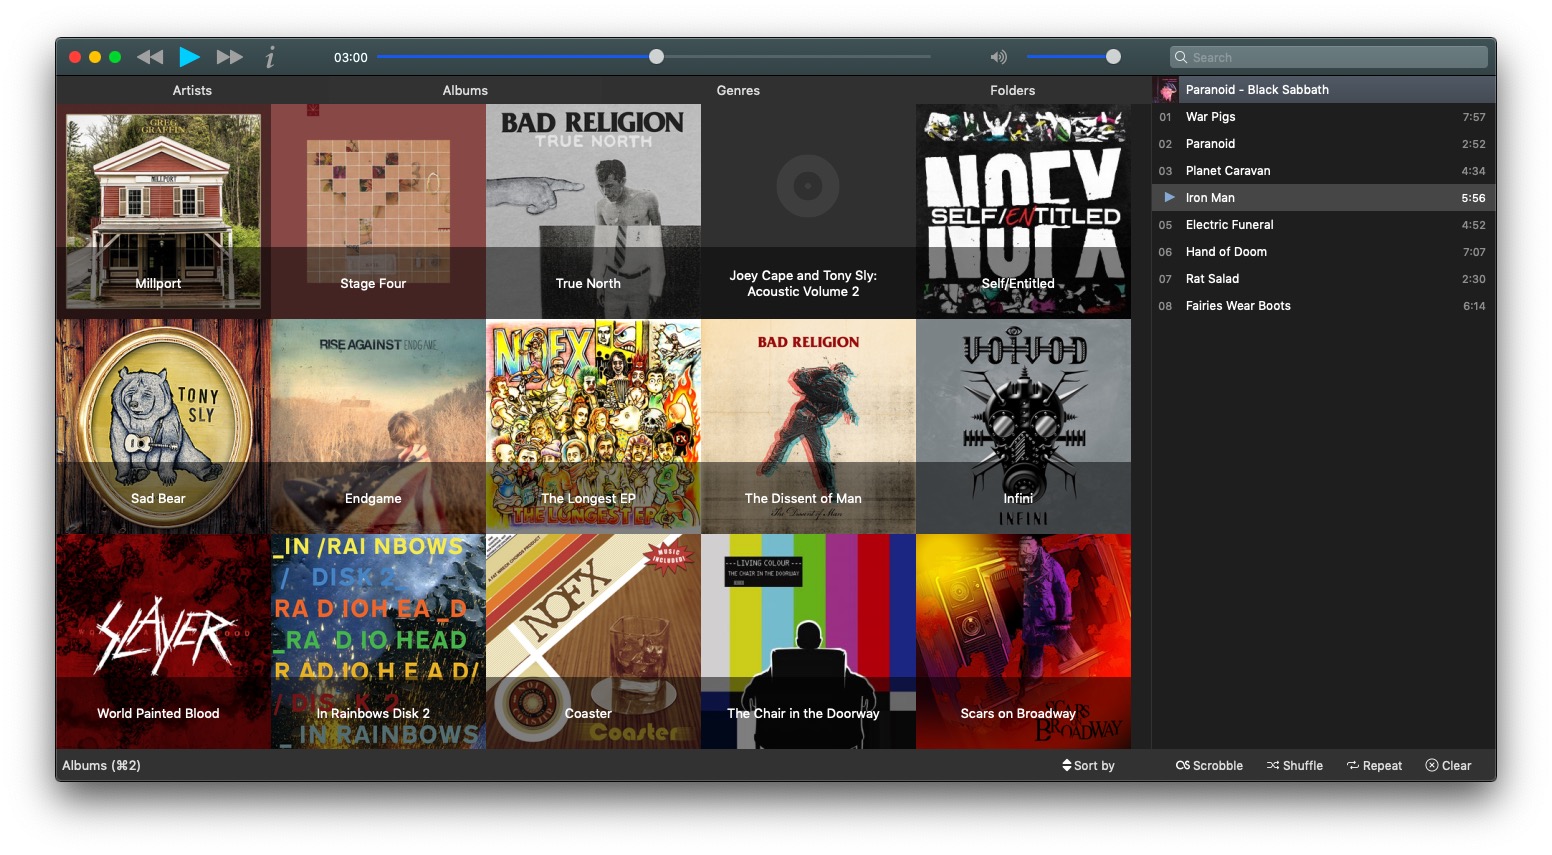Clear the current playlist
Viewport: 1552px width, 855px height.
[x=1448, y=766]
